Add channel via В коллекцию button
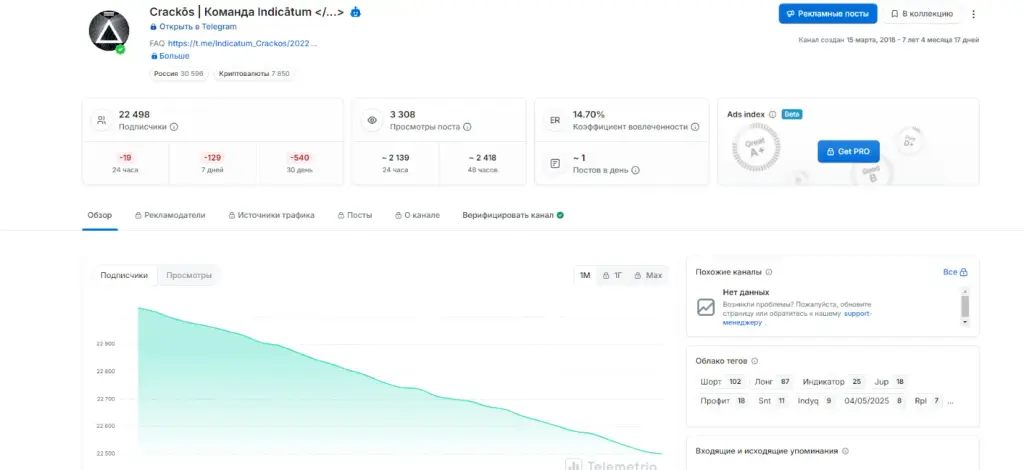Screen dimensions: 1024x470 [921, 14]
